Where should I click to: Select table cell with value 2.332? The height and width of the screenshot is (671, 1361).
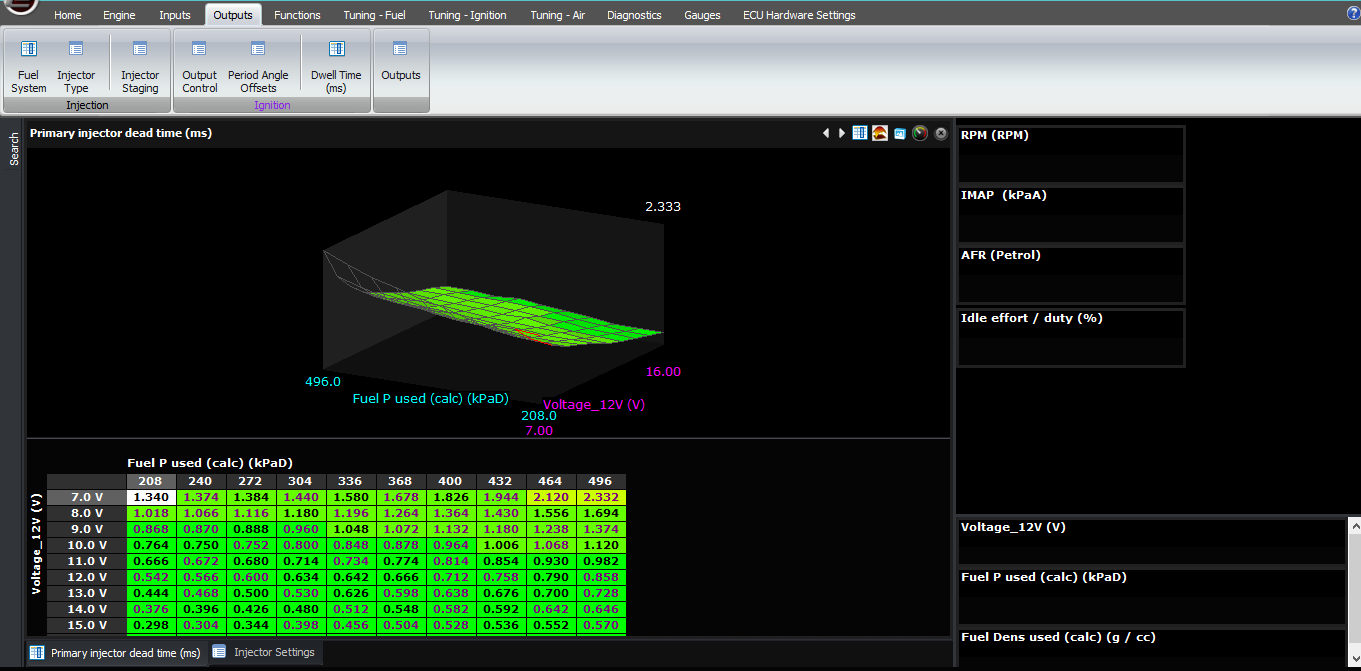coord(601,497)
